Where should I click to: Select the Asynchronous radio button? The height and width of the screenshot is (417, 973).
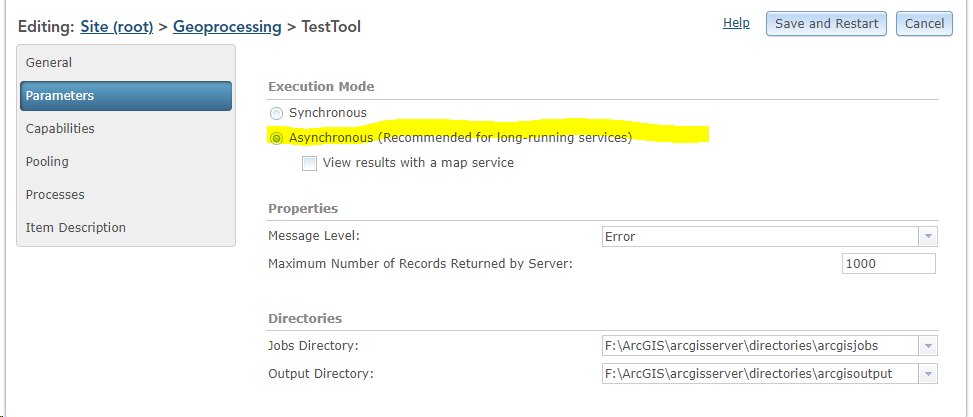277,138
